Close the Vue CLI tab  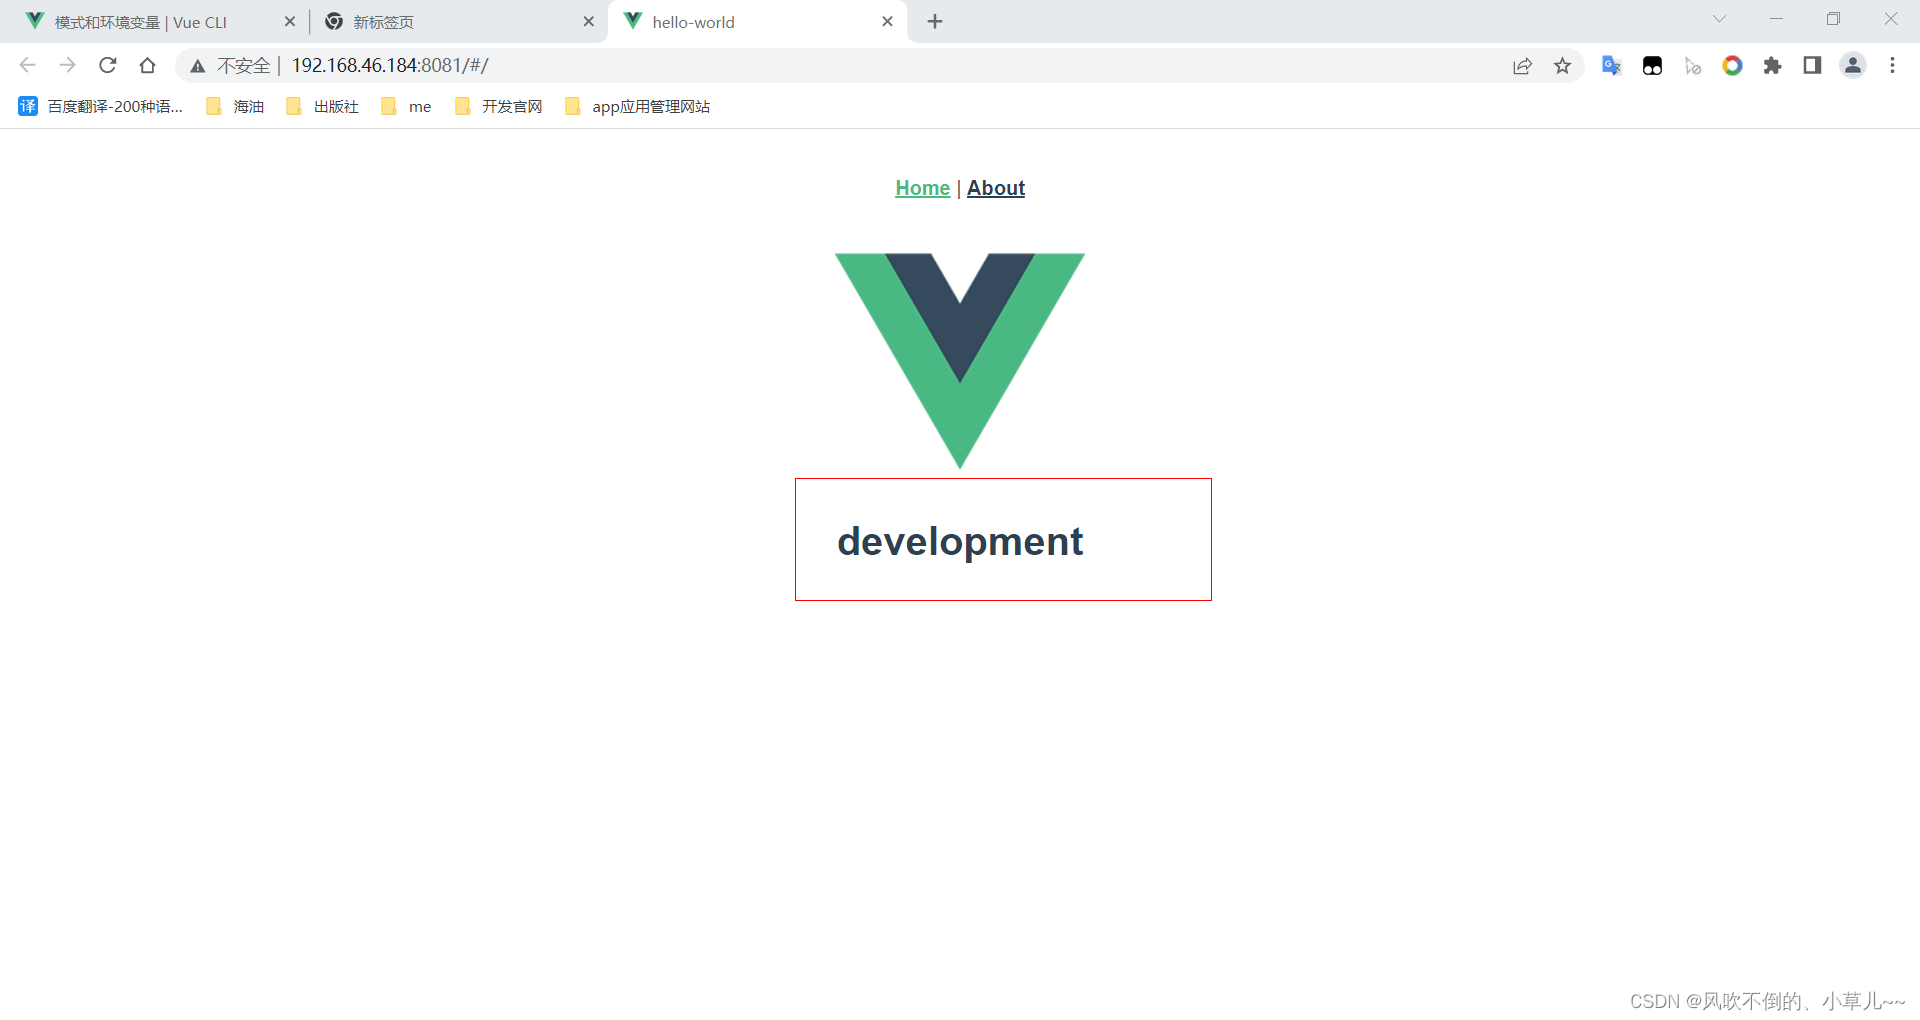coord(290,21)
